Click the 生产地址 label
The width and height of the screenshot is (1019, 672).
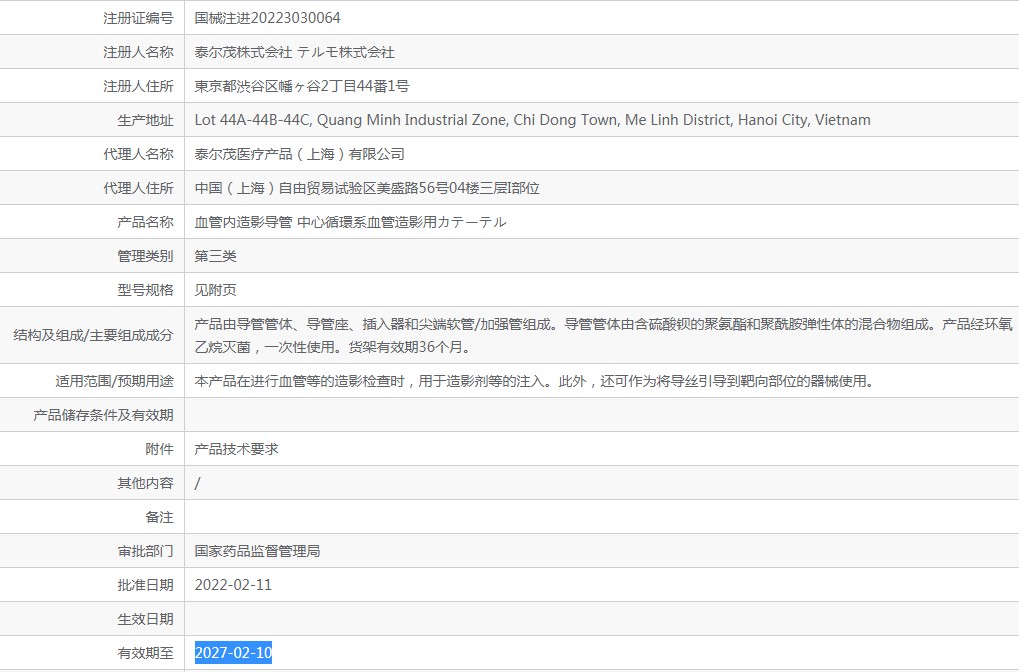pyautogui.click(x=145, y=120)
